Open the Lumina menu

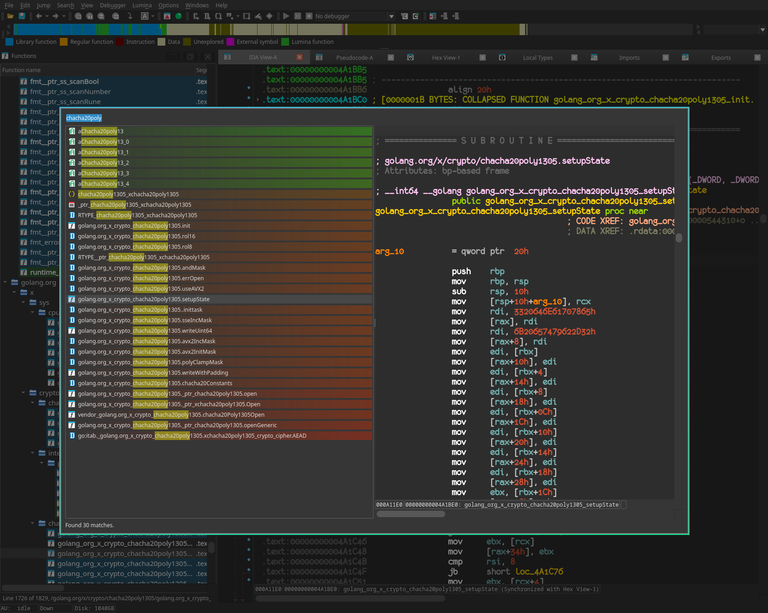141,5
